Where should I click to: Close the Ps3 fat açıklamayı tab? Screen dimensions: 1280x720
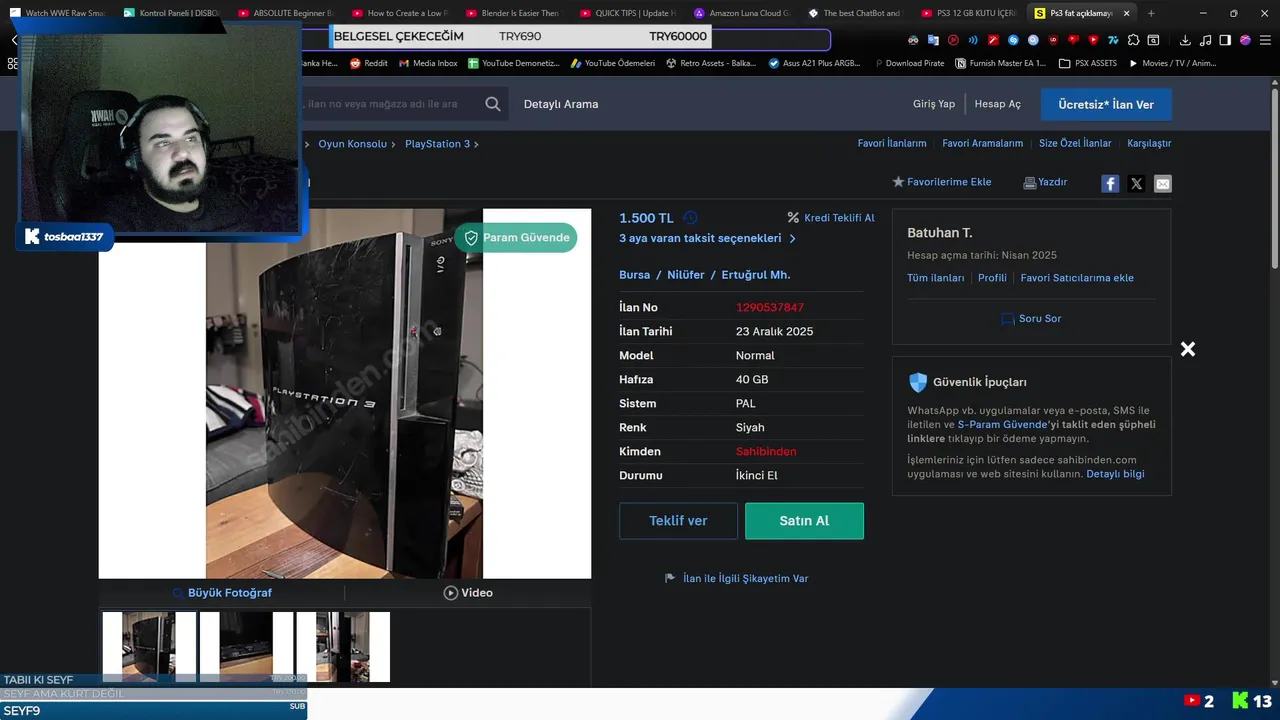[1127, 13]
